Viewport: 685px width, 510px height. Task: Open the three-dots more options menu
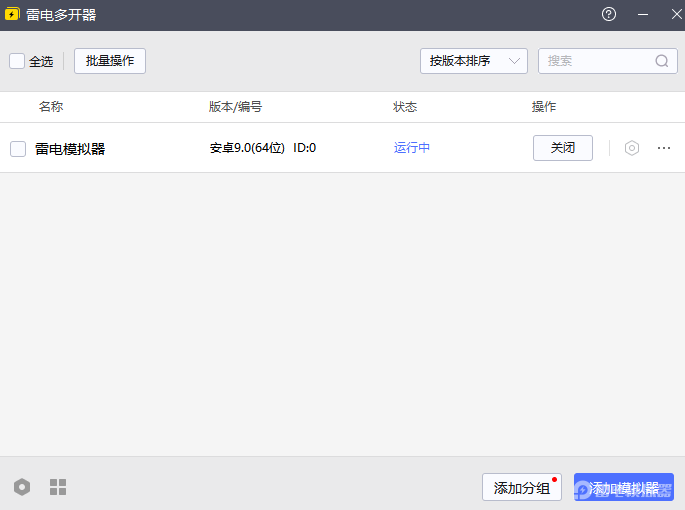(664, 148)
